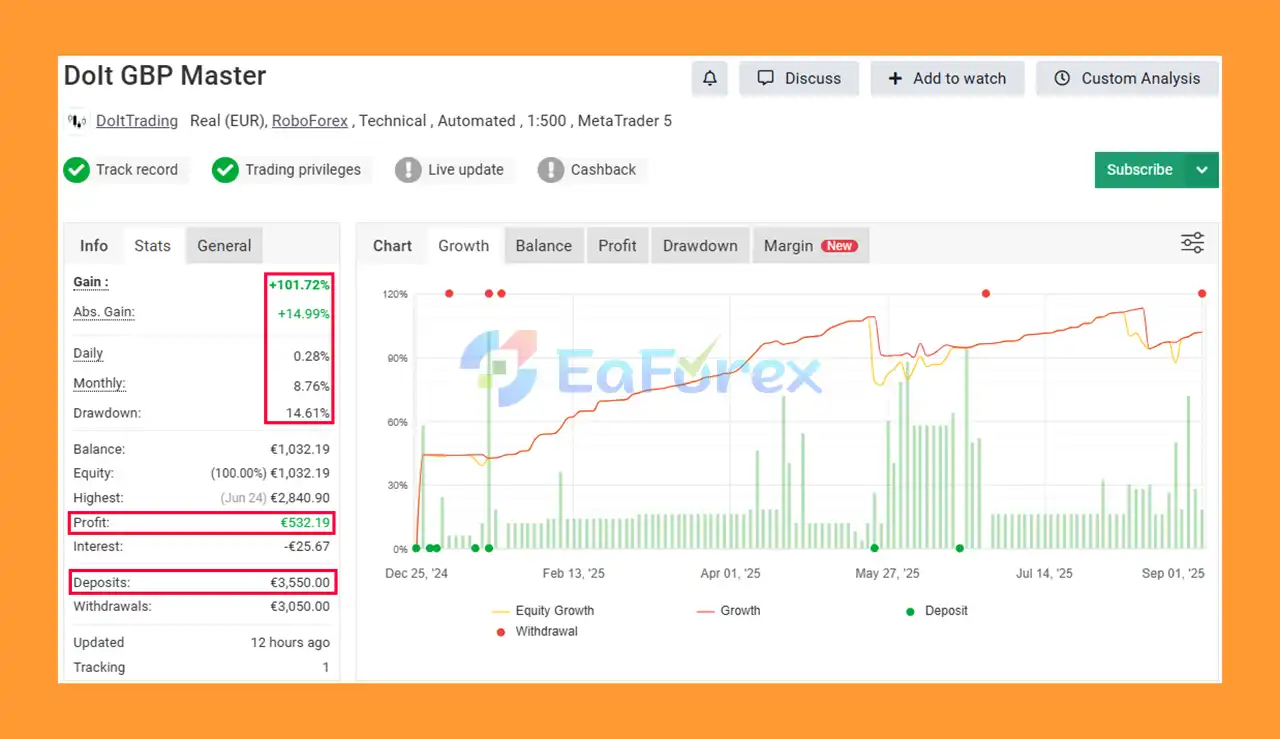Click the notification bell icon
This screenshot has width=1280, height=739.
point(709,78)
